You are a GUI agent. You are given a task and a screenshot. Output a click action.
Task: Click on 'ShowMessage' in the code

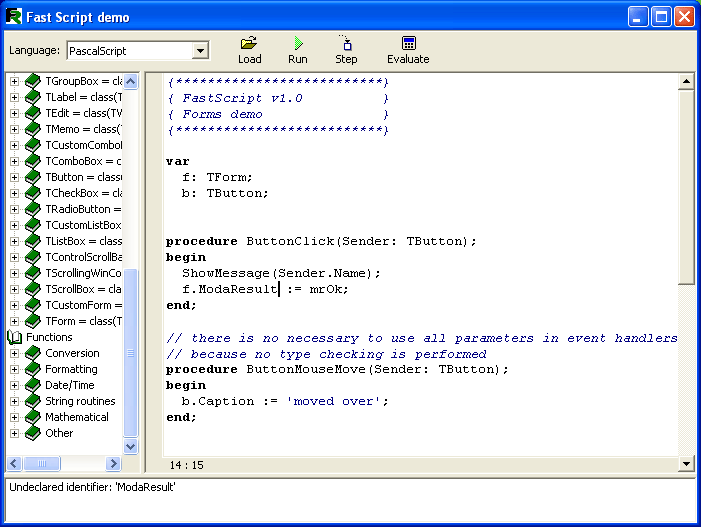point(225,273)
